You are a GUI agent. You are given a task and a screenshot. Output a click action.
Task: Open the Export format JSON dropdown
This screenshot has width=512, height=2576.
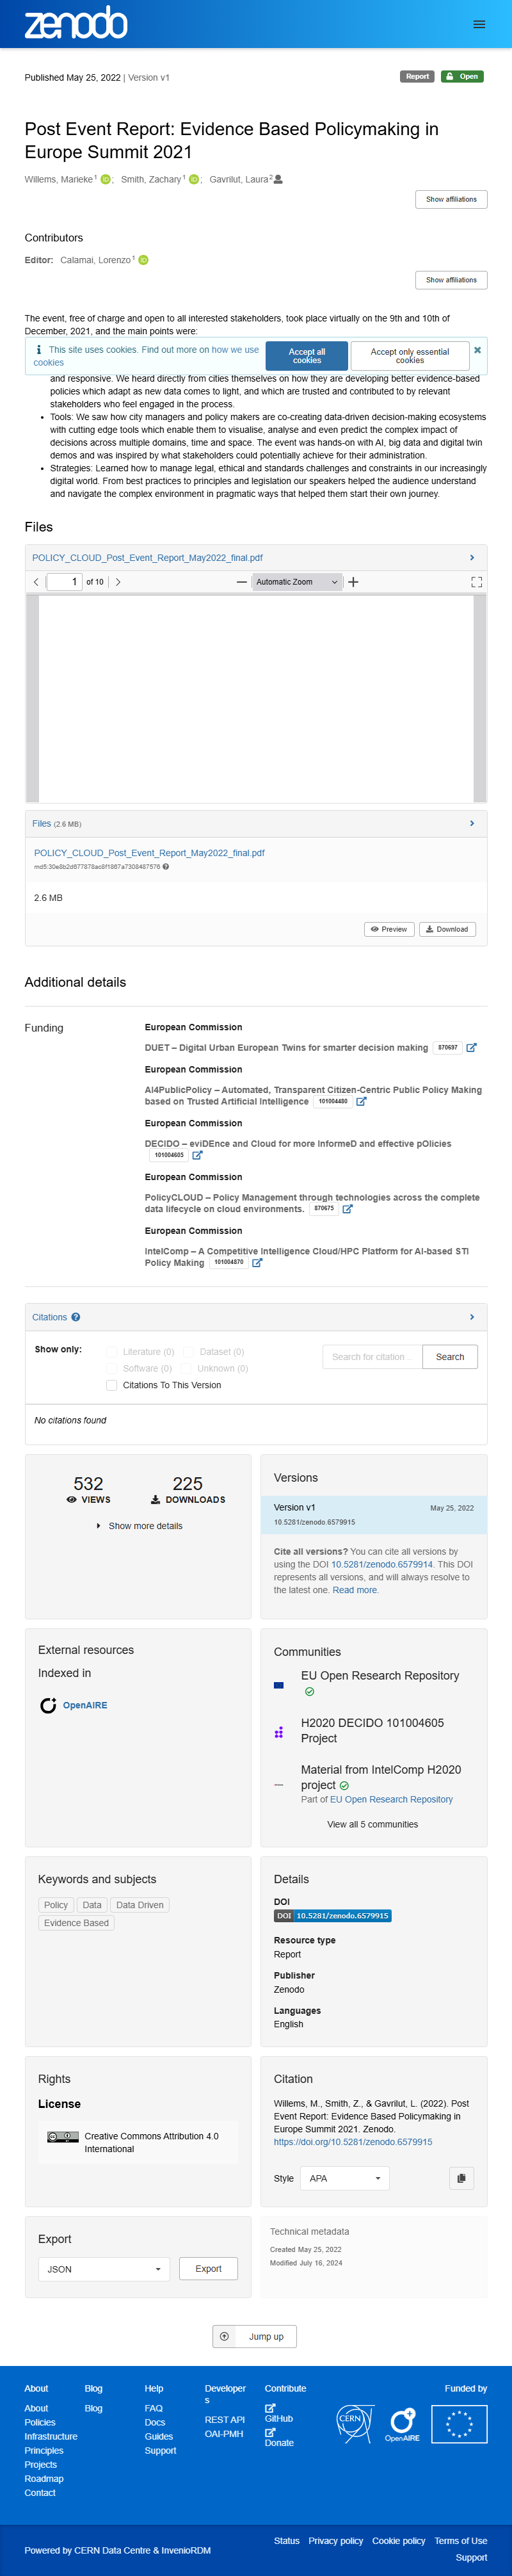pos(104,2269)
